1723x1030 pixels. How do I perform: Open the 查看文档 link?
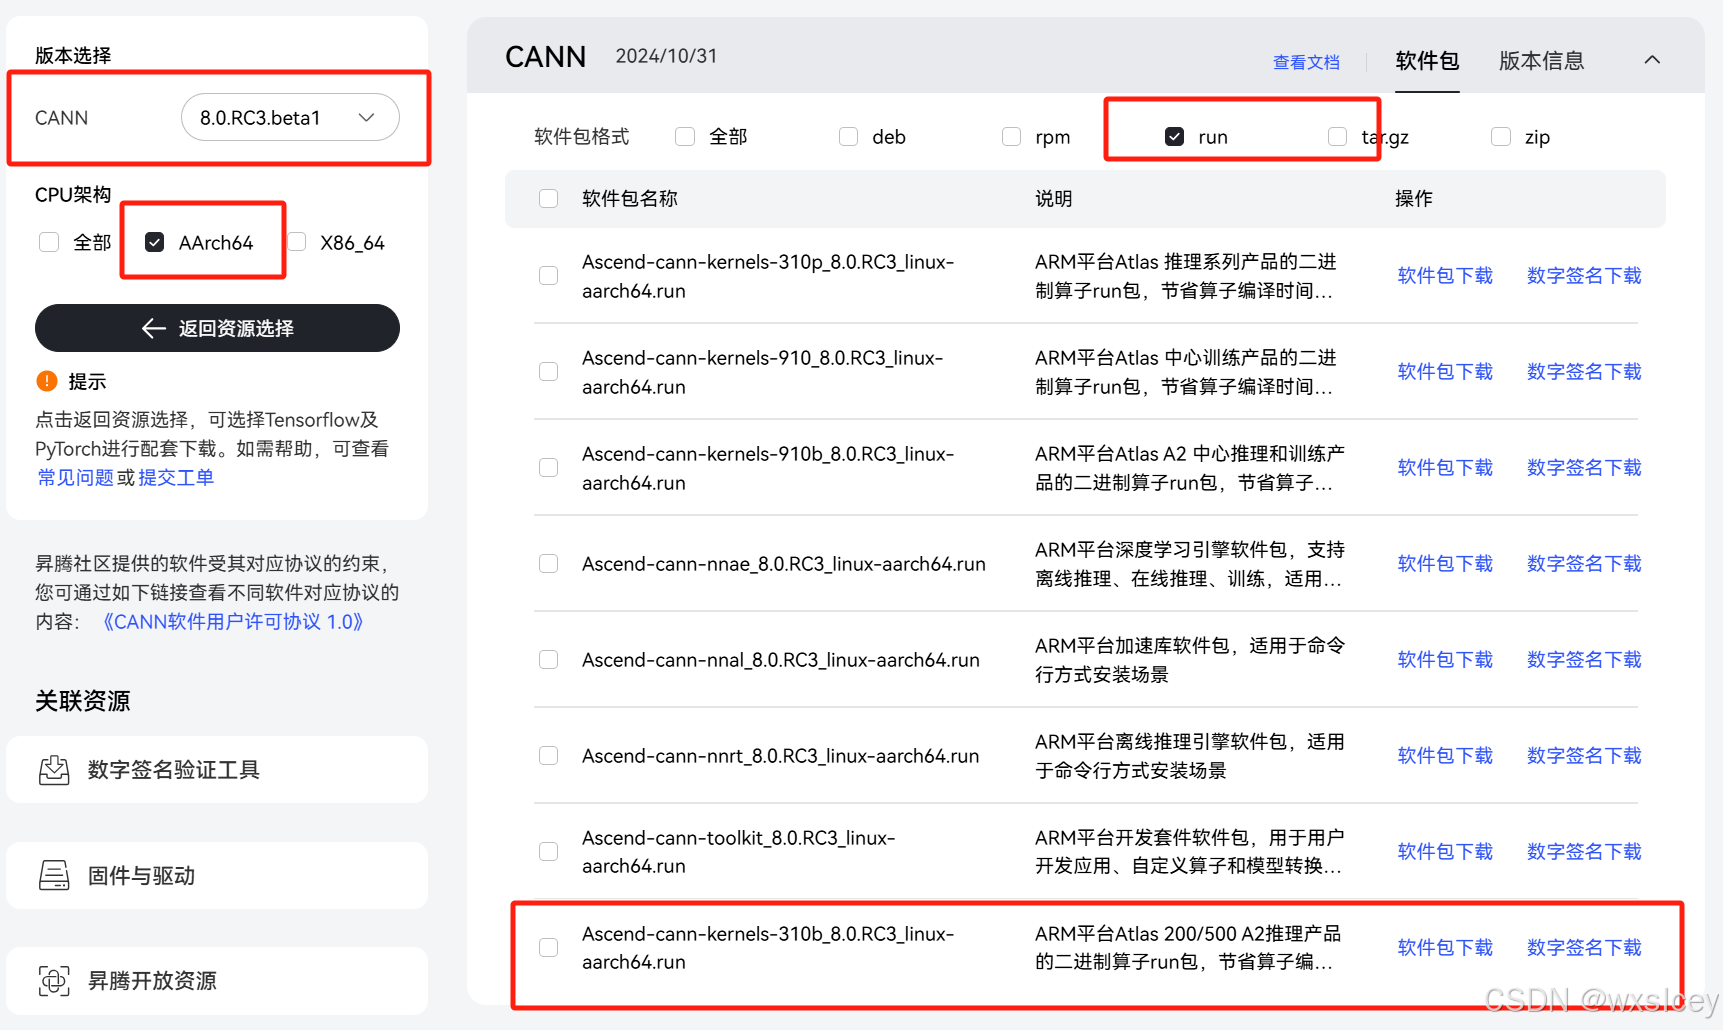point(1306,62)
